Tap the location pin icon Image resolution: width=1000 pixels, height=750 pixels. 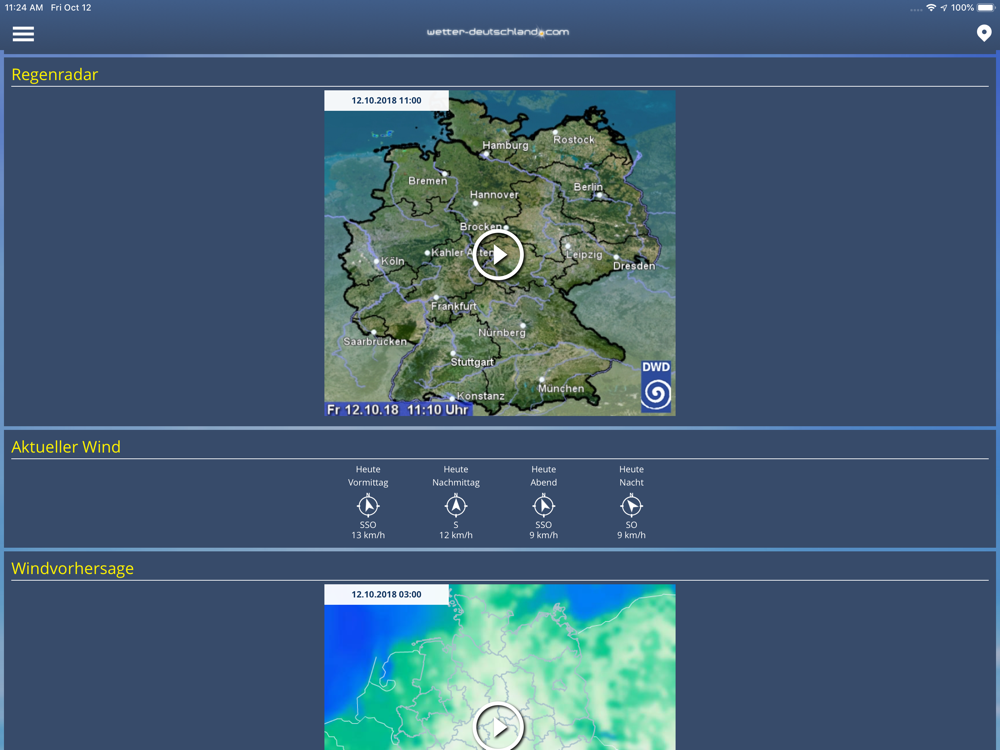click(984, 33)
